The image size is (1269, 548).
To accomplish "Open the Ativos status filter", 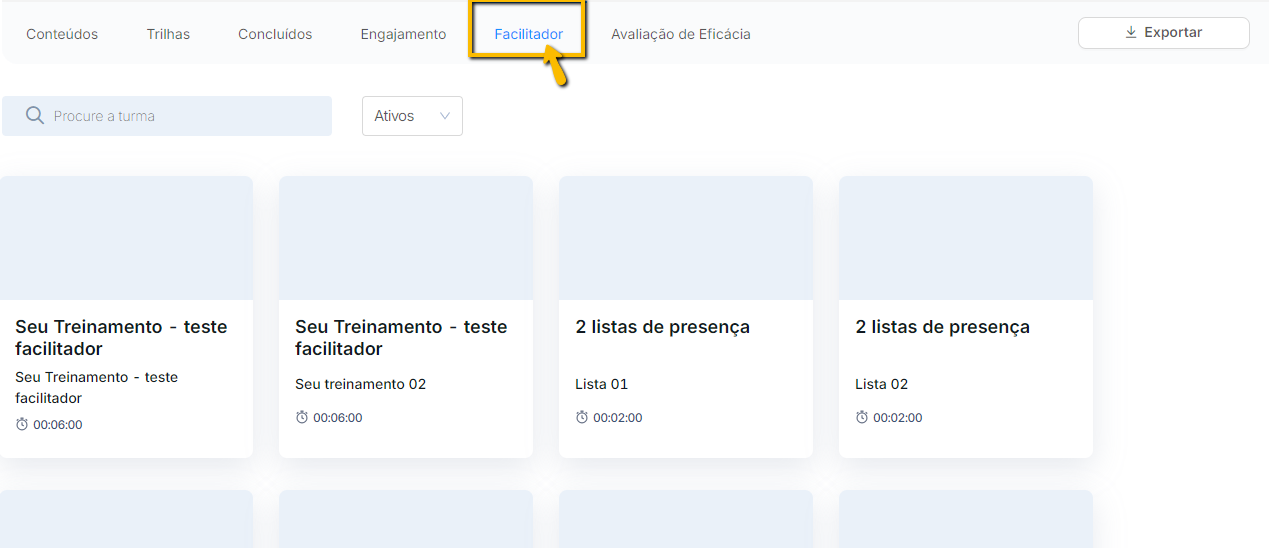I will pos(412,116).
